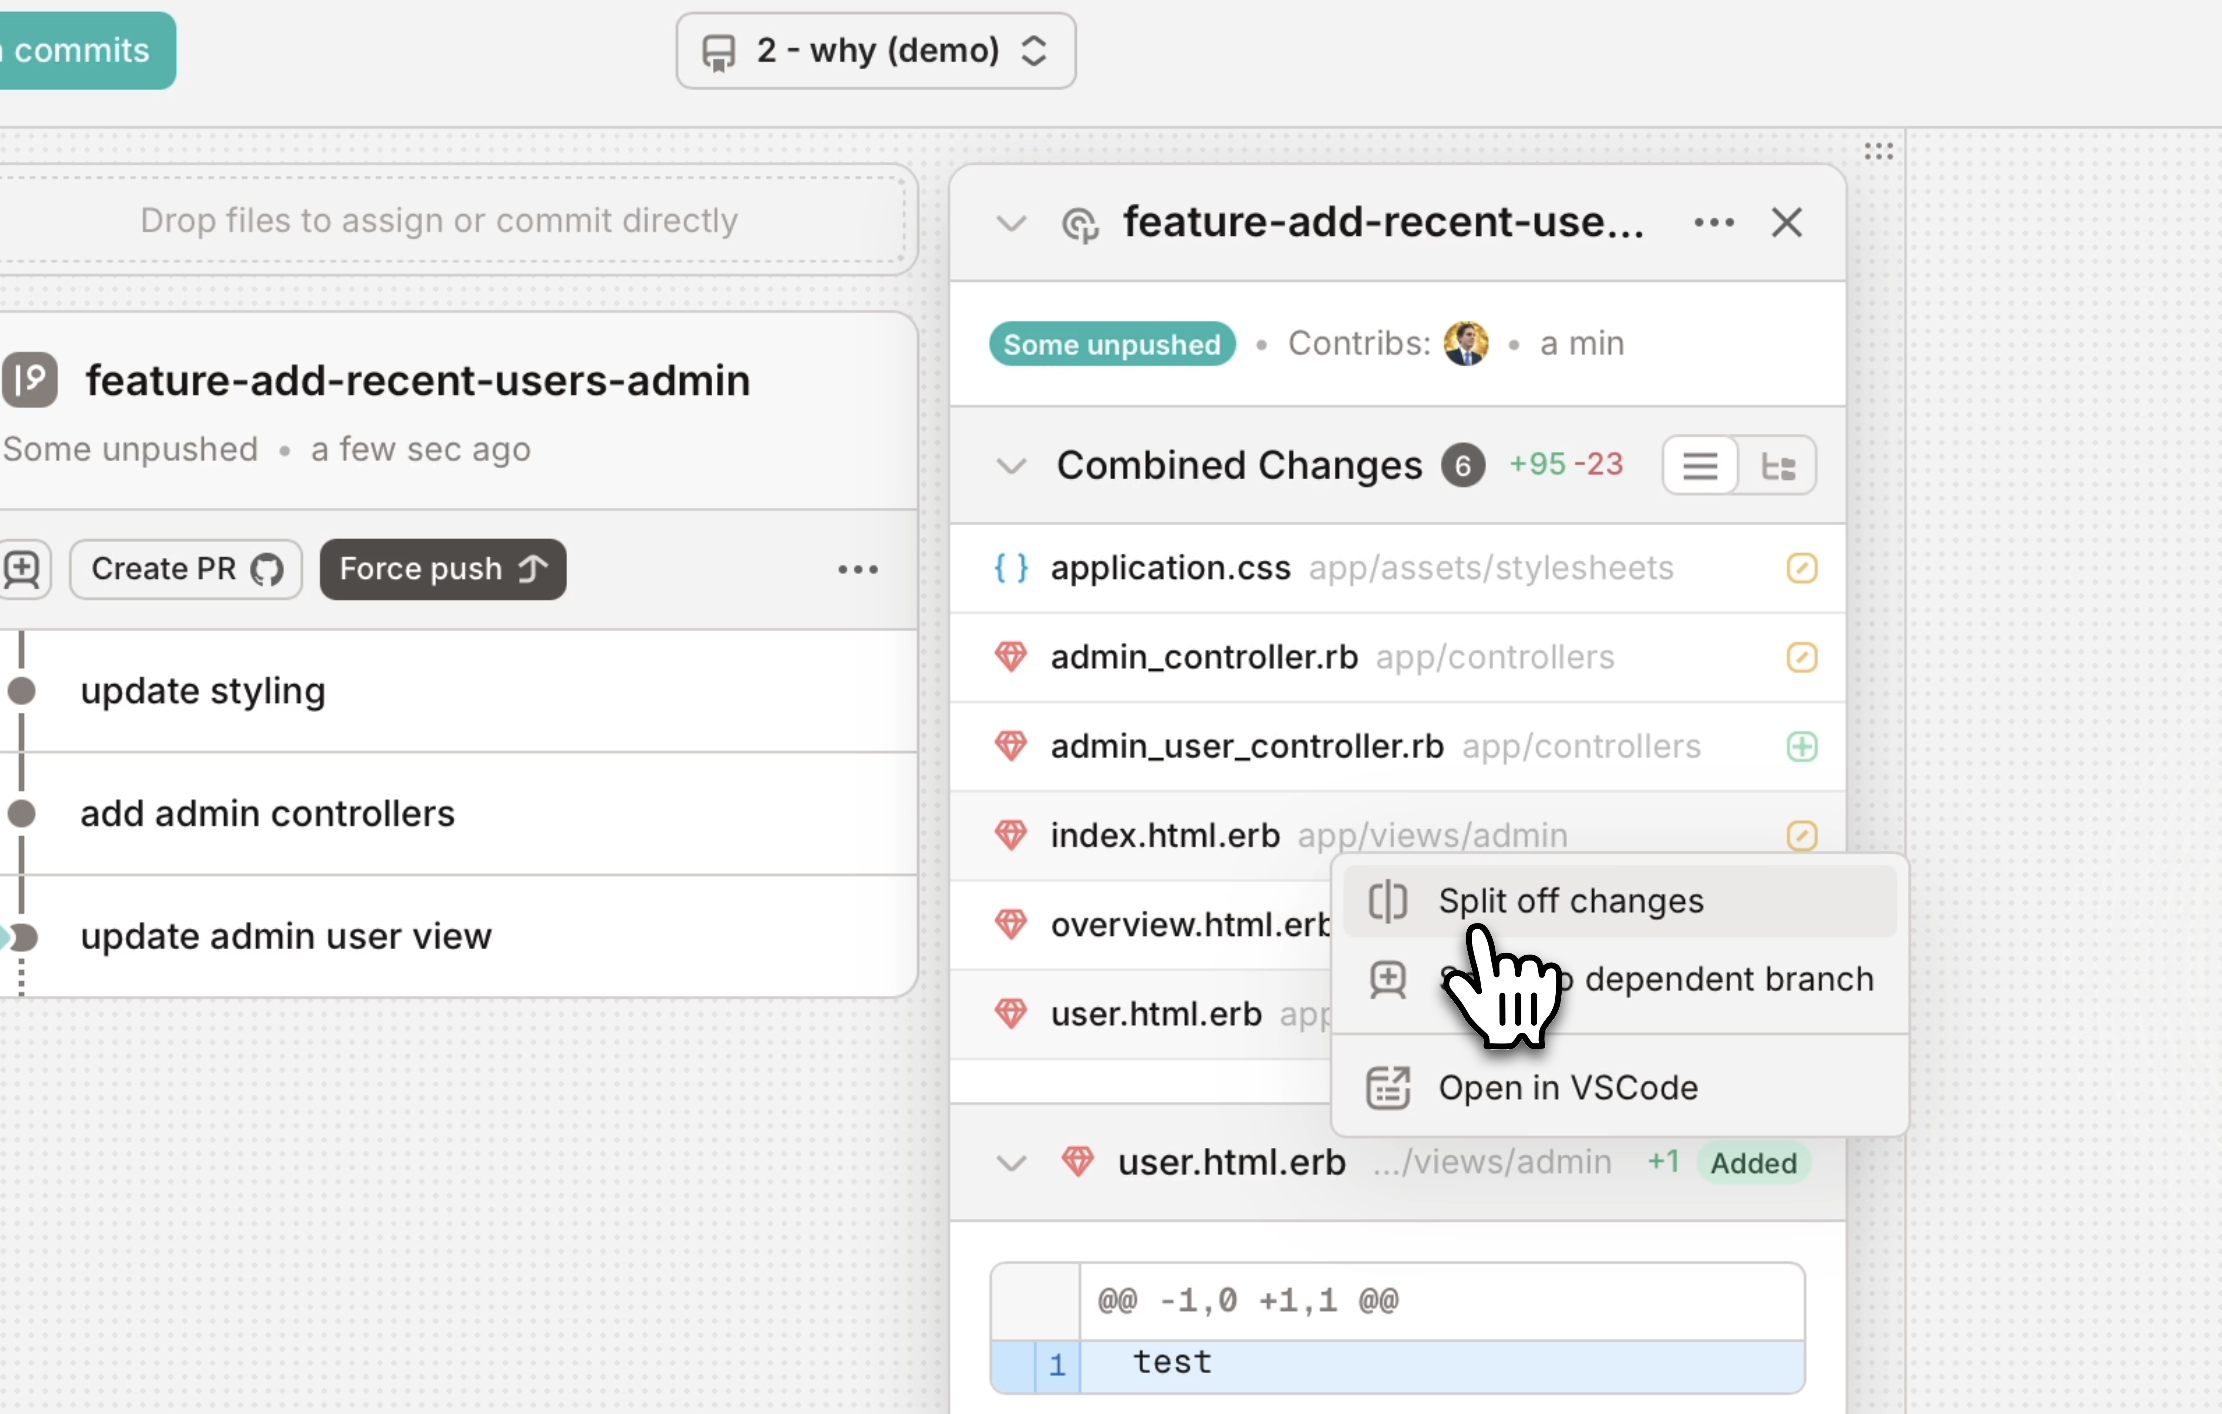Open the '2 - why (demo)' project dropdown
This screenshot has height=1414, width=2222.
pos(875,51)
